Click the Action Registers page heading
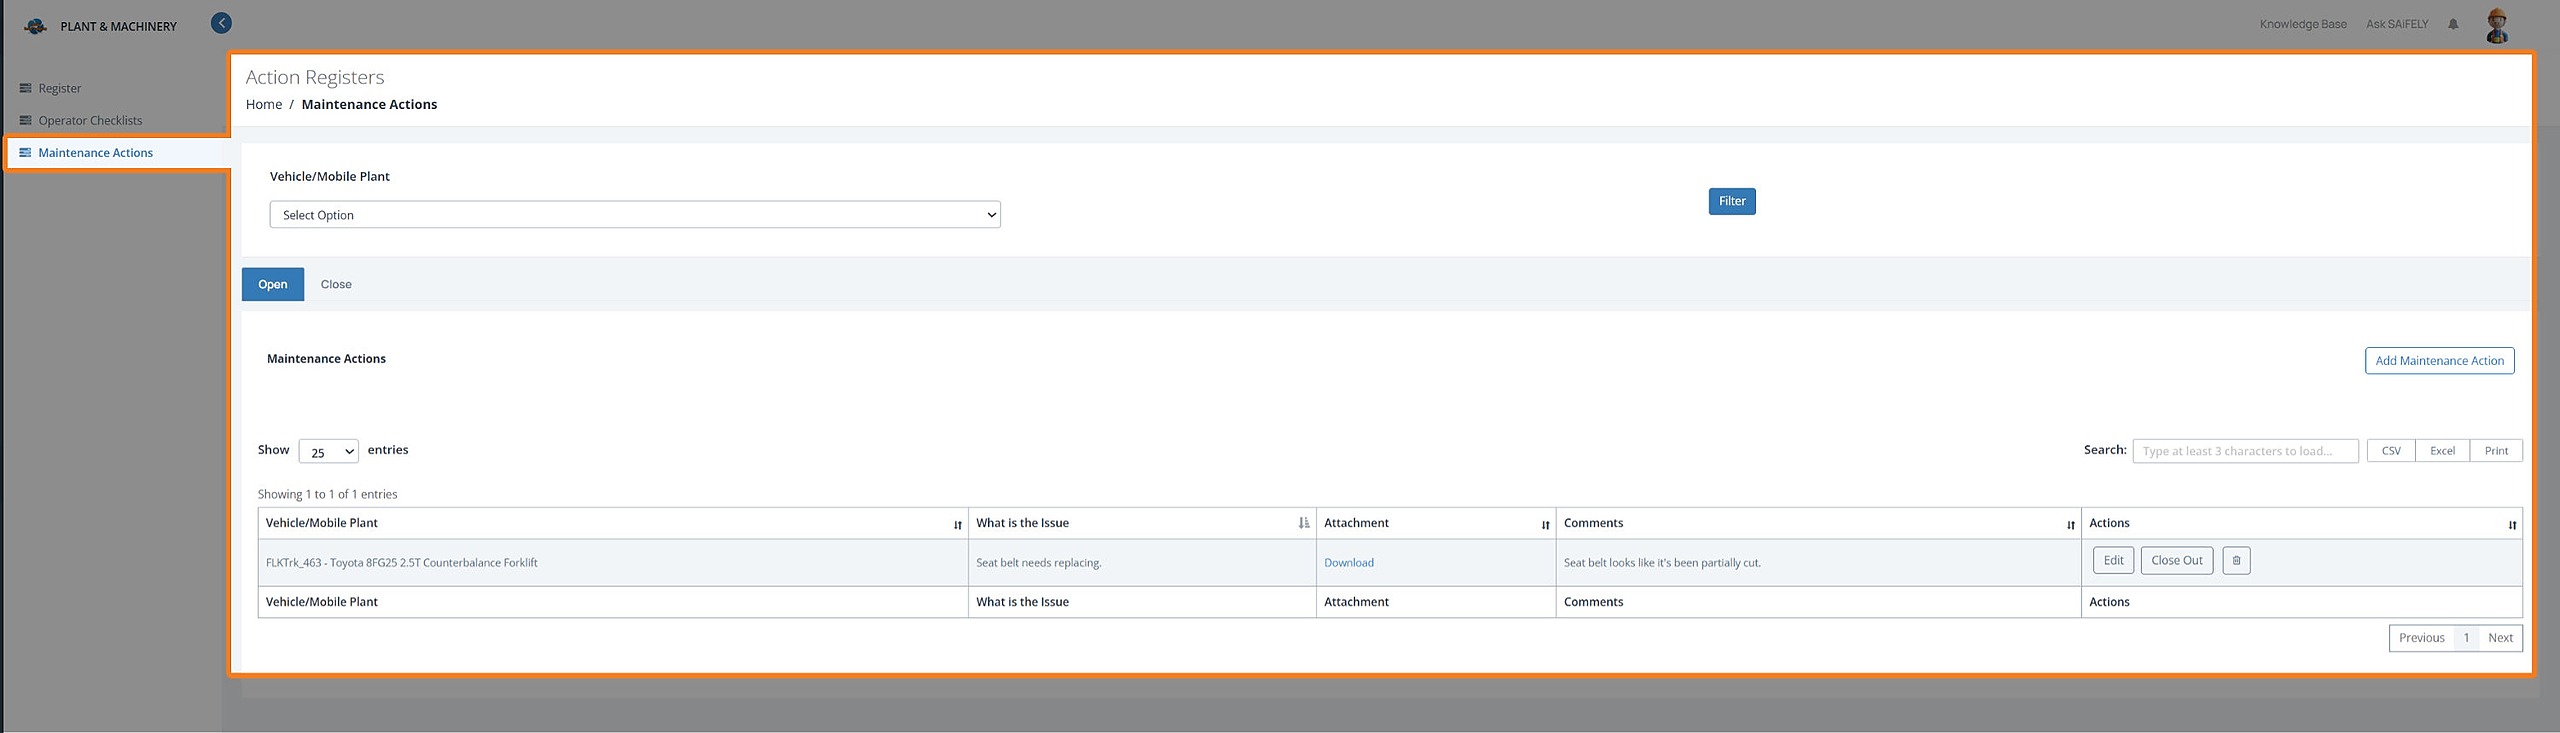 coord(315,77)
